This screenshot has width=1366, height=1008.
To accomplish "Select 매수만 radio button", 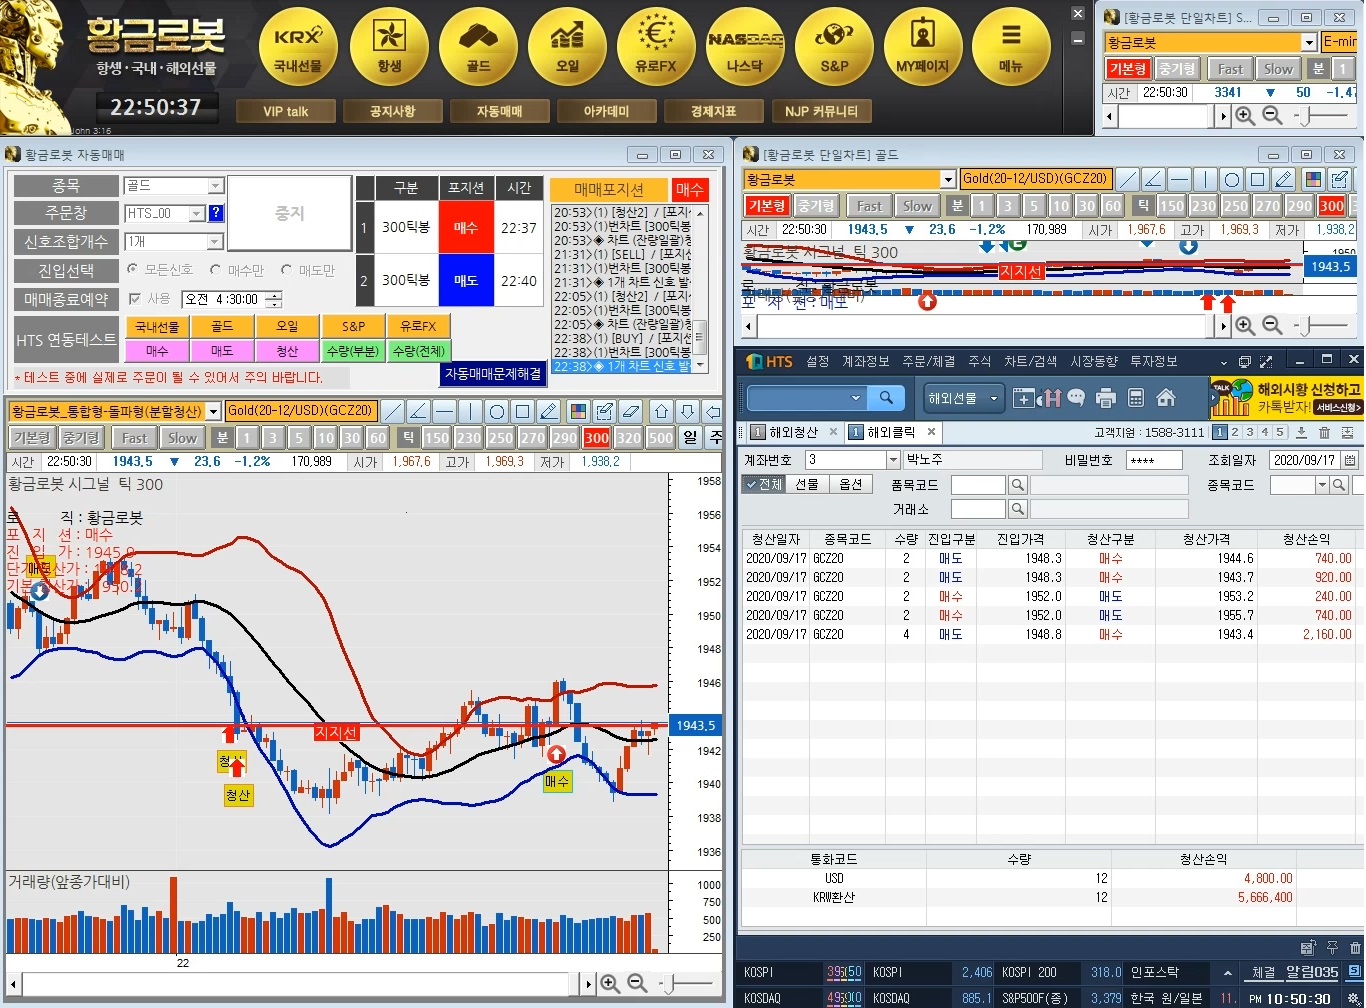I will tap(215, 270).
